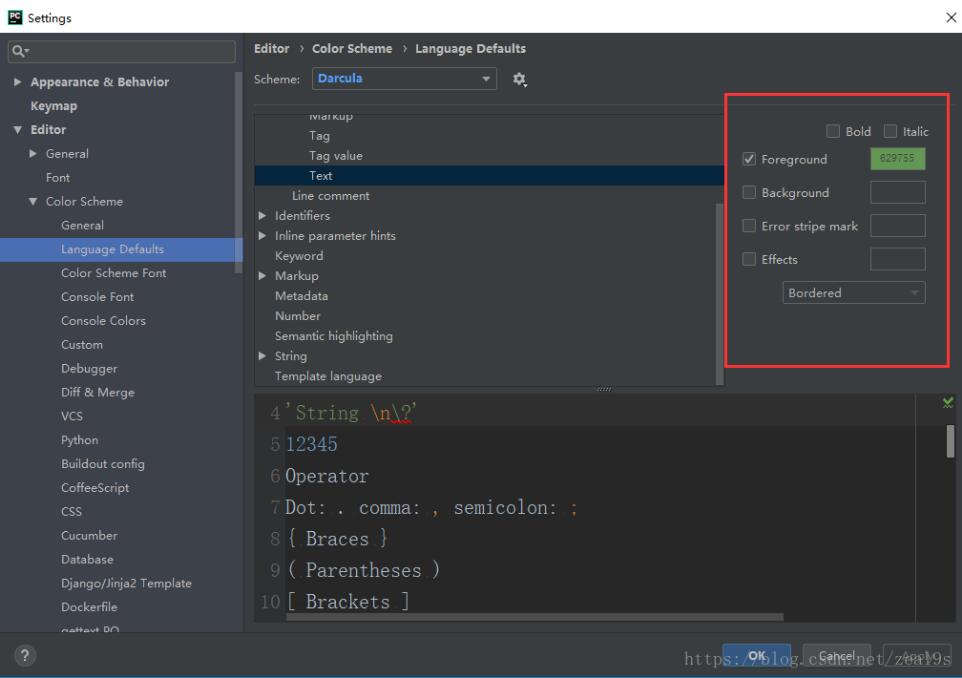The image size is (962, 678).
Task: Select Metadata attribute
Action: coord(301,296)
